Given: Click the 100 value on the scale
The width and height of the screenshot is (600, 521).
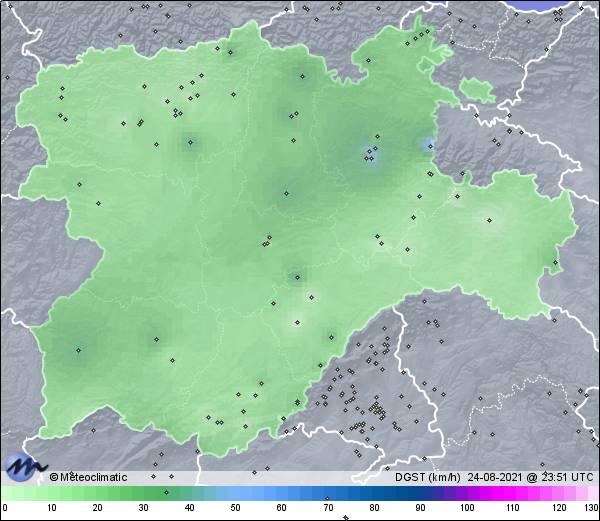Looking at the screenshot, I should tap(467, 508).
